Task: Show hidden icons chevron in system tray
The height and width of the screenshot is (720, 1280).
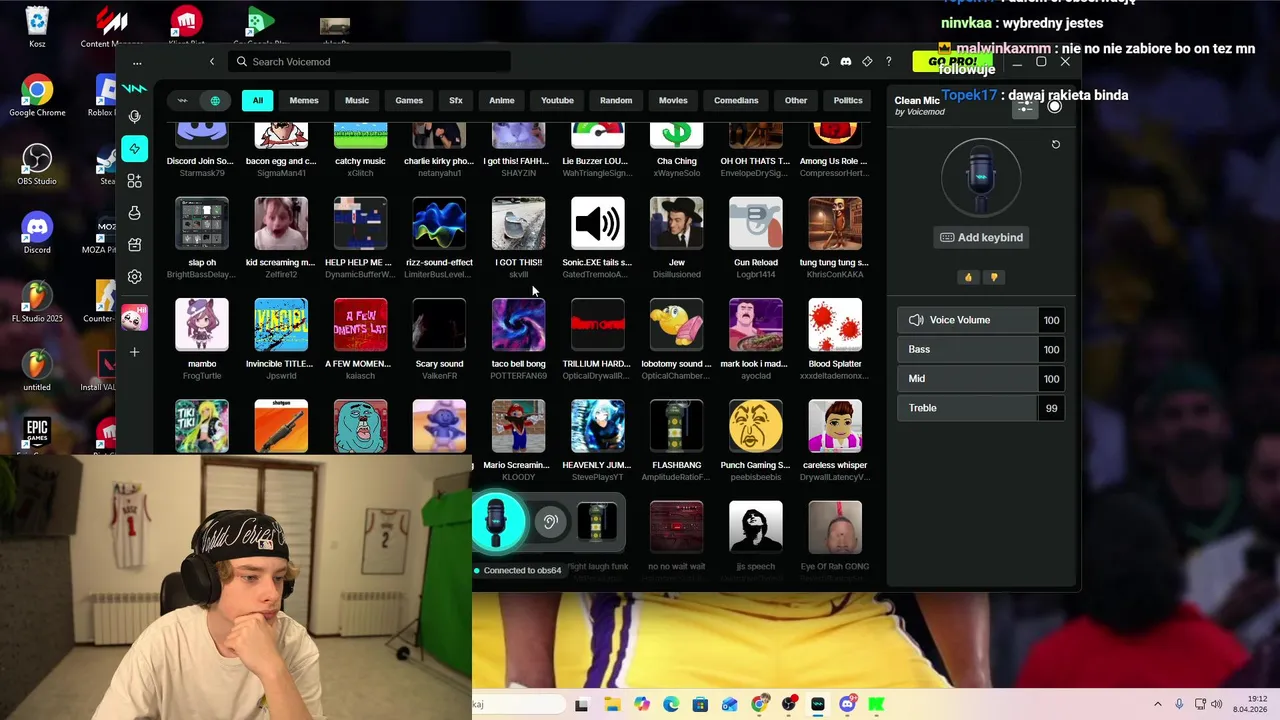Action: pos(1158,704)
